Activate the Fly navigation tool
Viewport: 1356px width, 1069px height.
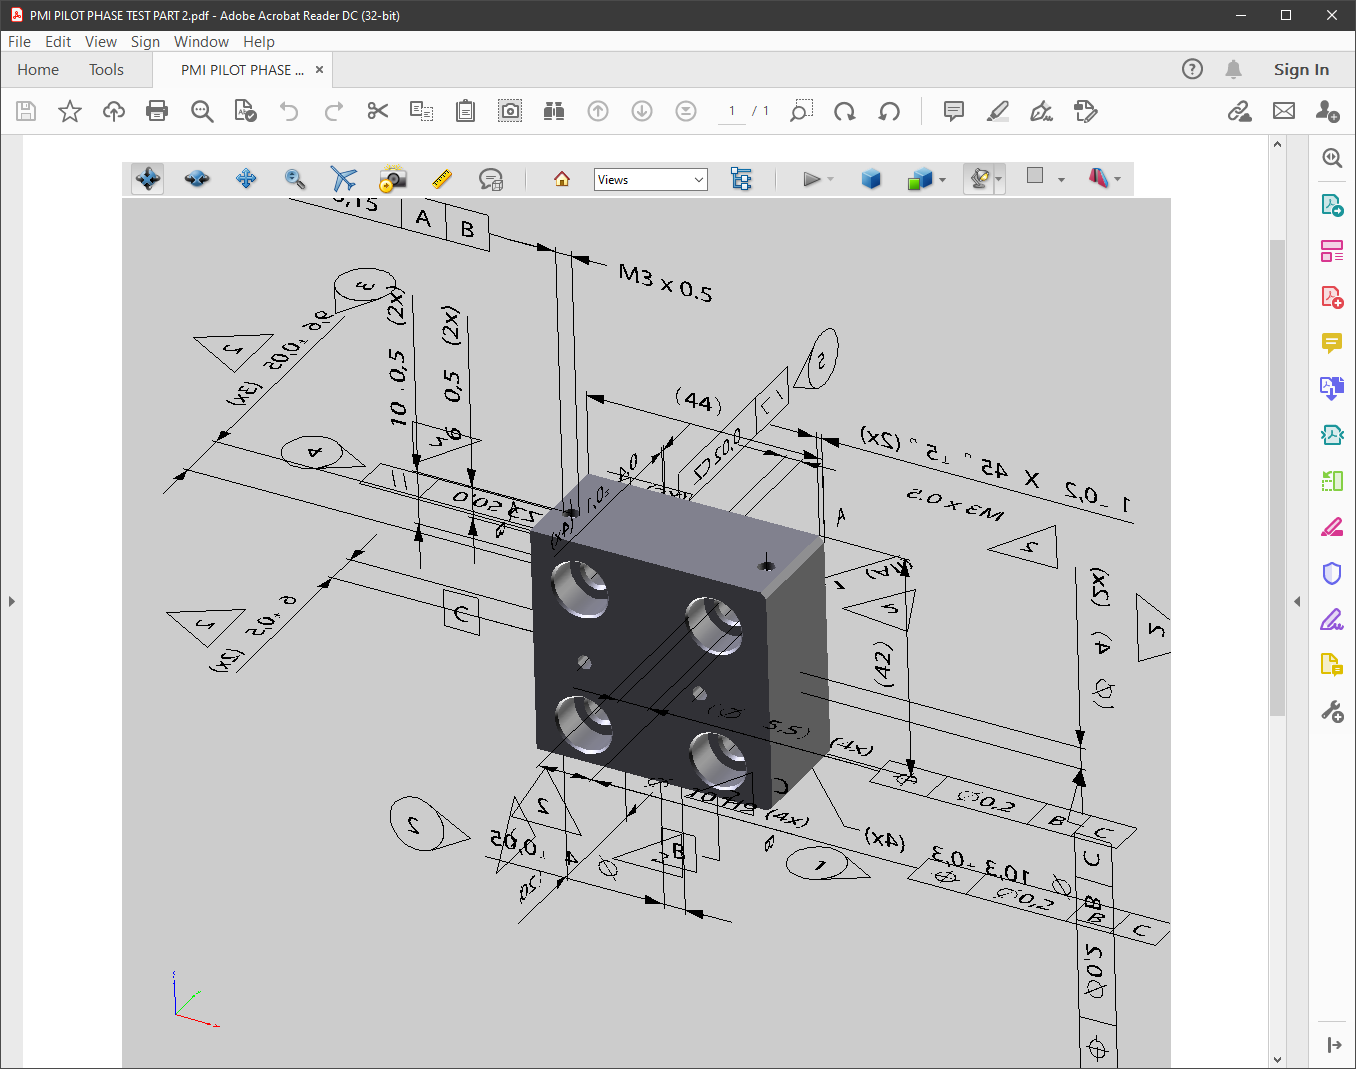343,179
